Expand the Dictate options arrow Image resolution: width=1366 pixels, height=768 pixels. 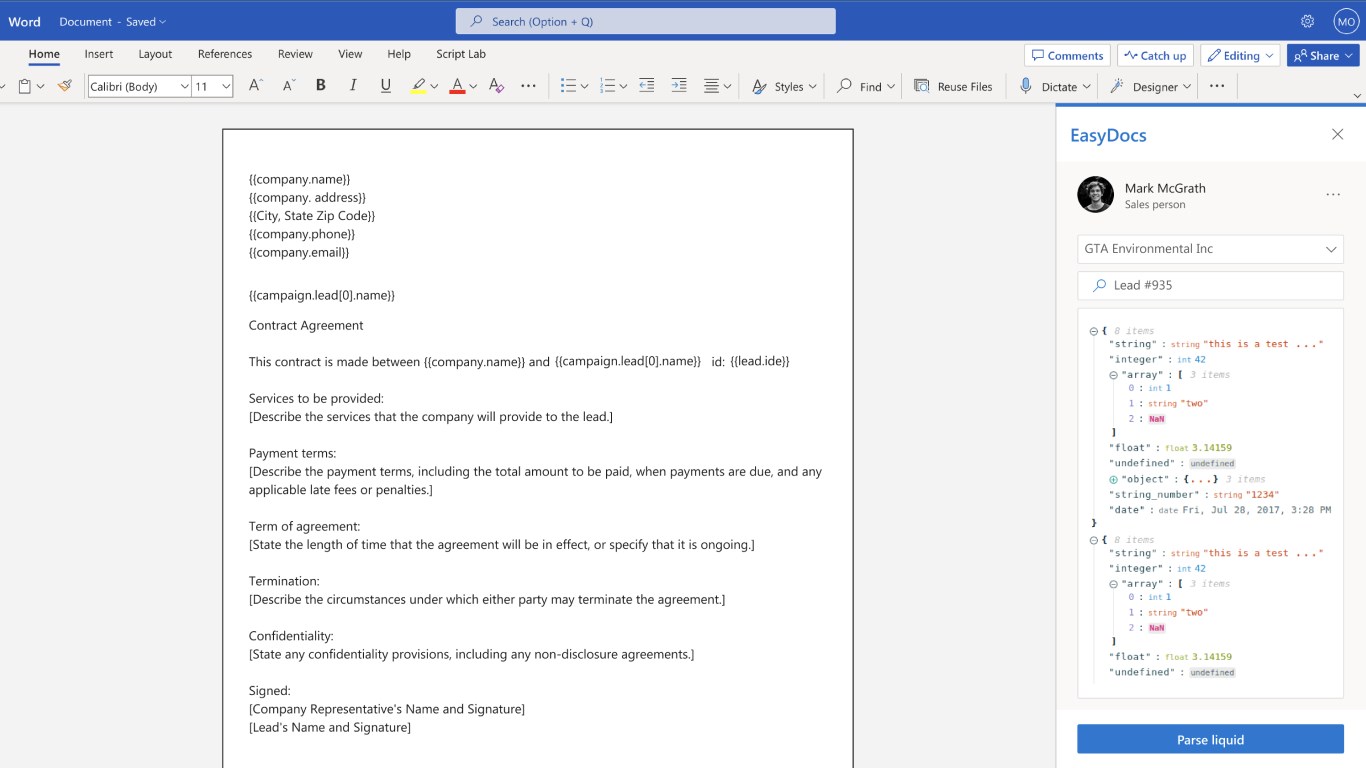tap(1087, 87)
